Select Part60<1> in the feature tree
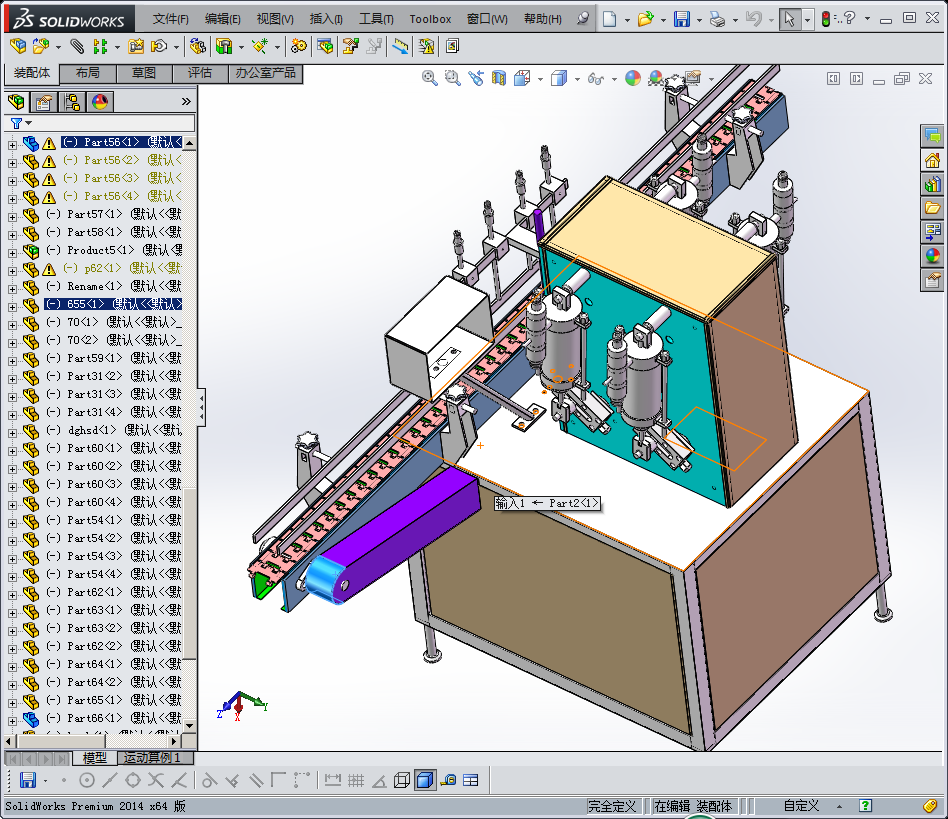Screen dimensions: 948x819 click(95, 448)
